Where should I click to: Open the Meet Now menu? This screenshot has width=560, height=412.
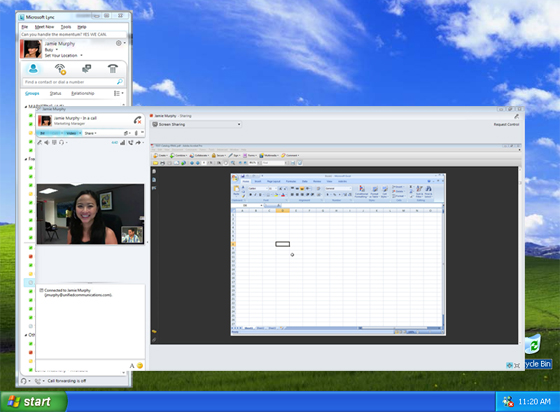click(x=44, y=27)
